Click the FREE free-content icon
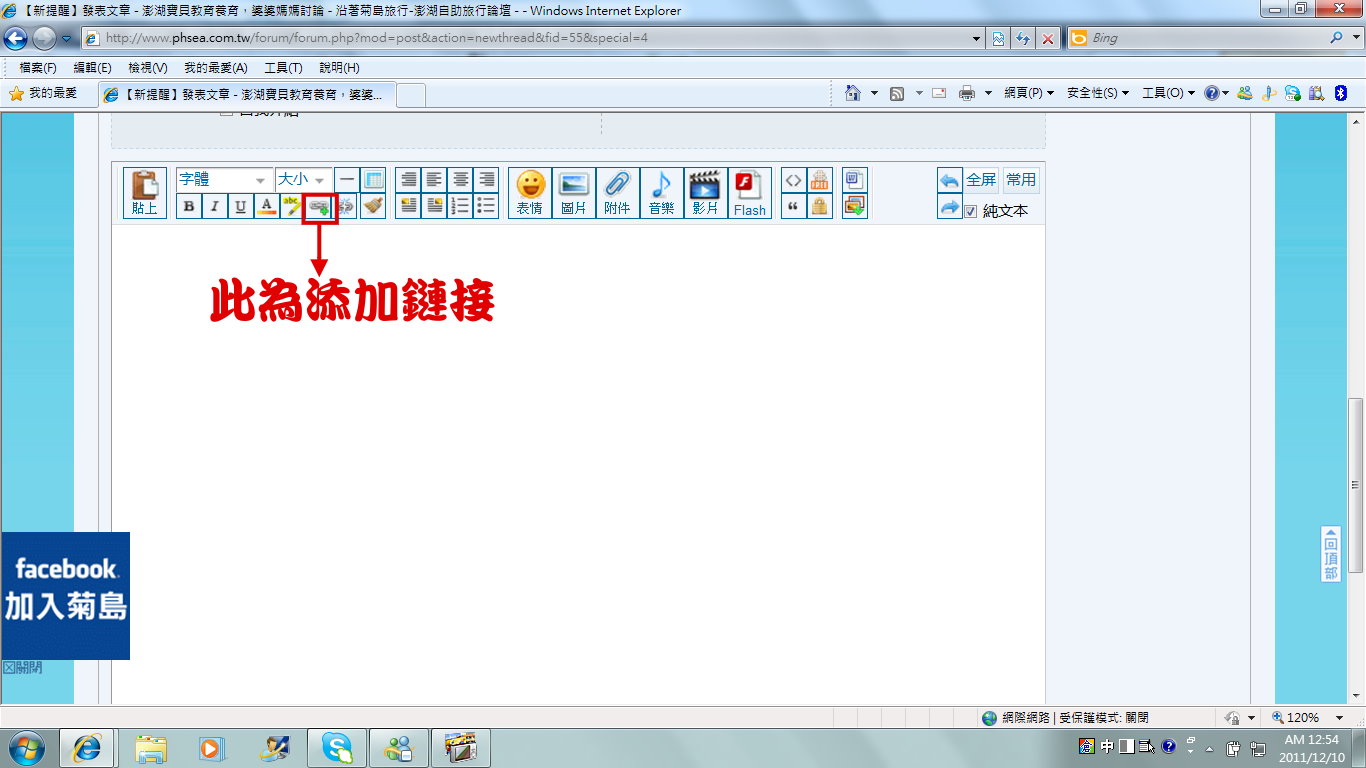This screenshot has width=1366, height=768. coord(820,180)
